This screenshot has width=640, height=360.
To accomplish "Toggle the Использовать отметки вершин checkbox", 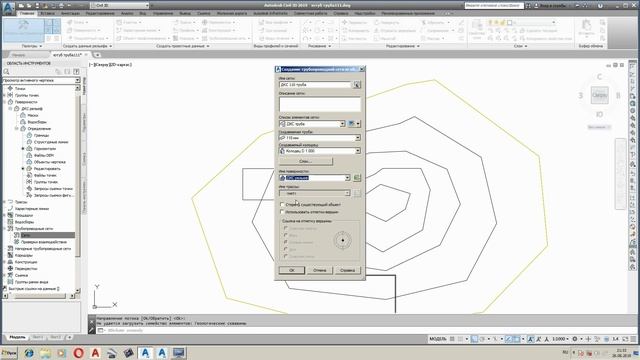I will pos(282,212).
